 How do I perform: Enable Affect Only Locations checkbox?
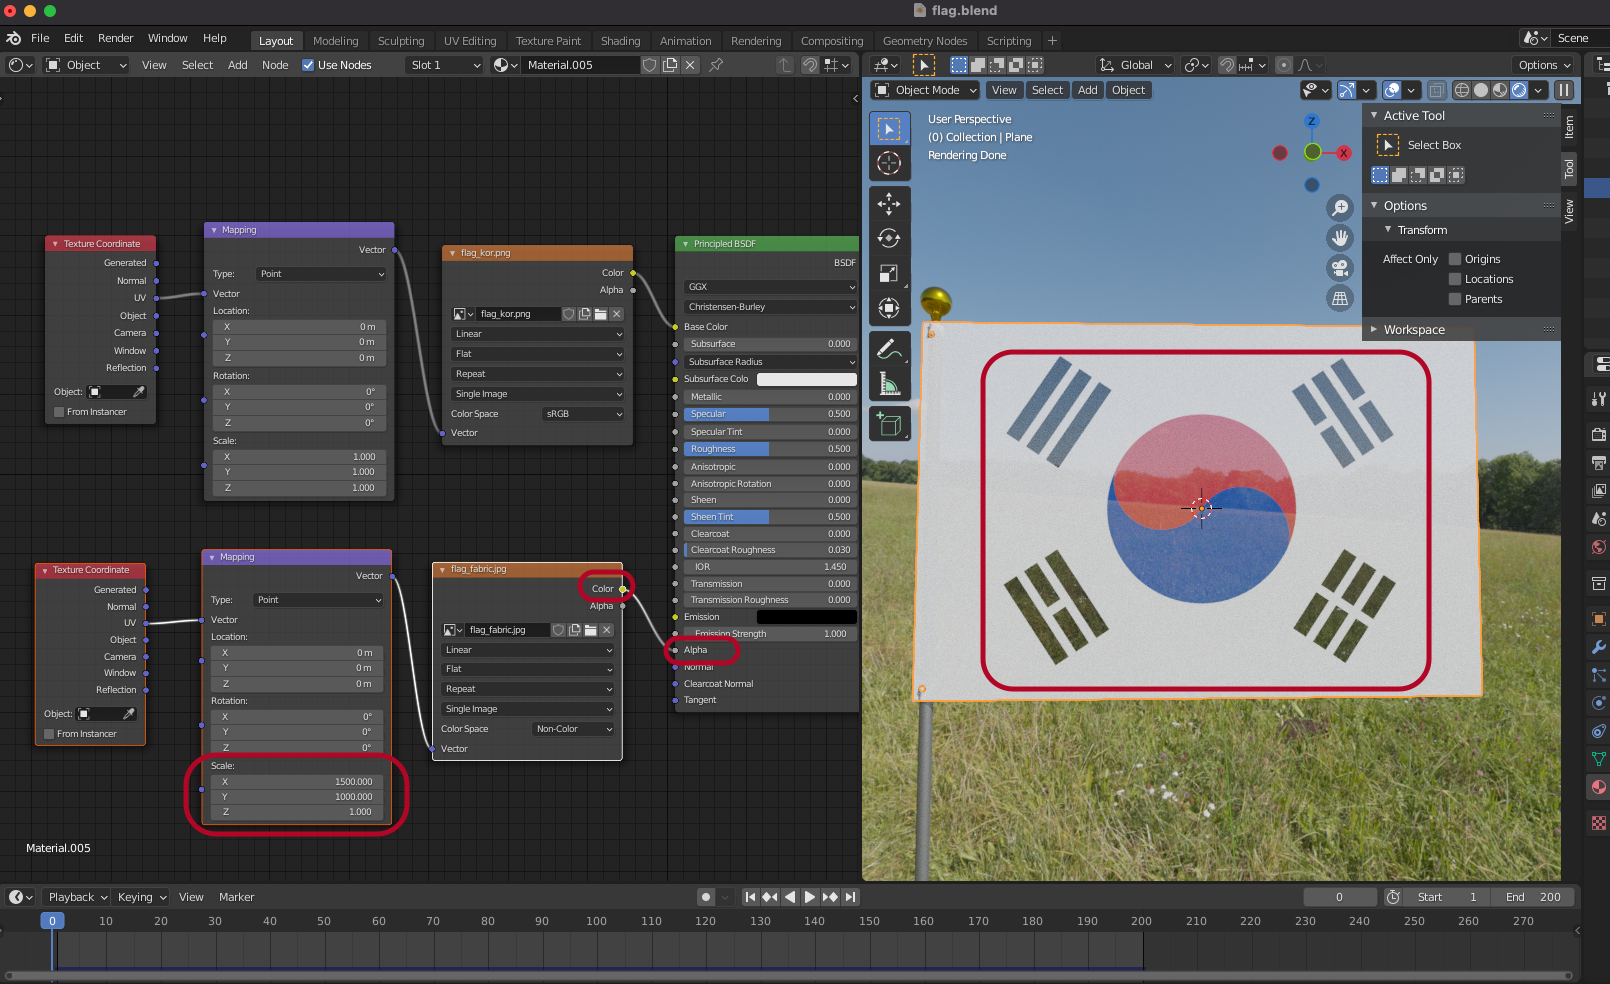coord(1455,279)
